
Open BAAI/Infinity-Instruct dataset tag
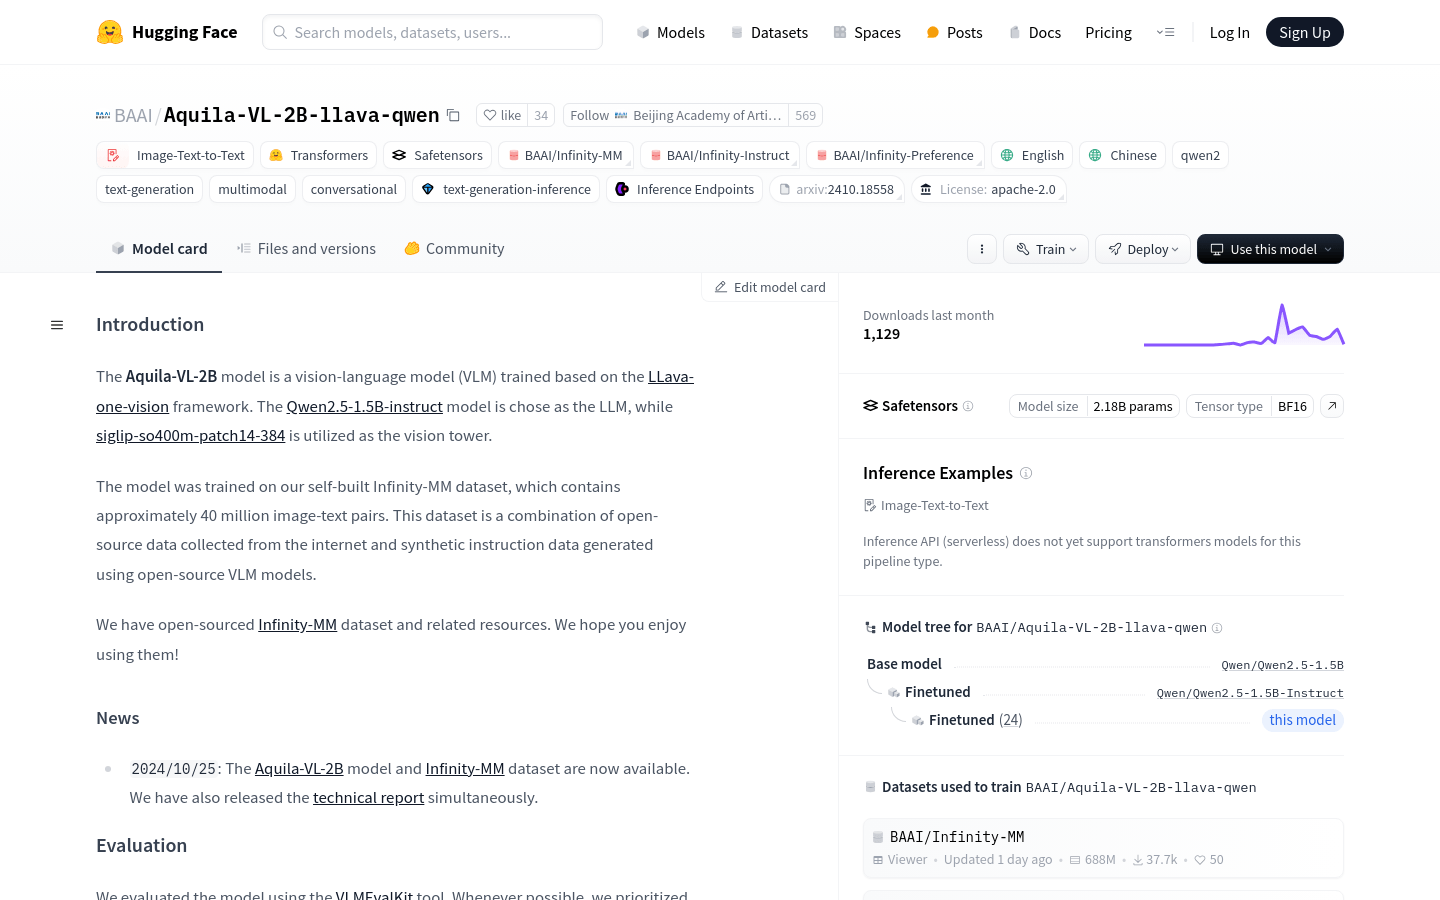720,155
